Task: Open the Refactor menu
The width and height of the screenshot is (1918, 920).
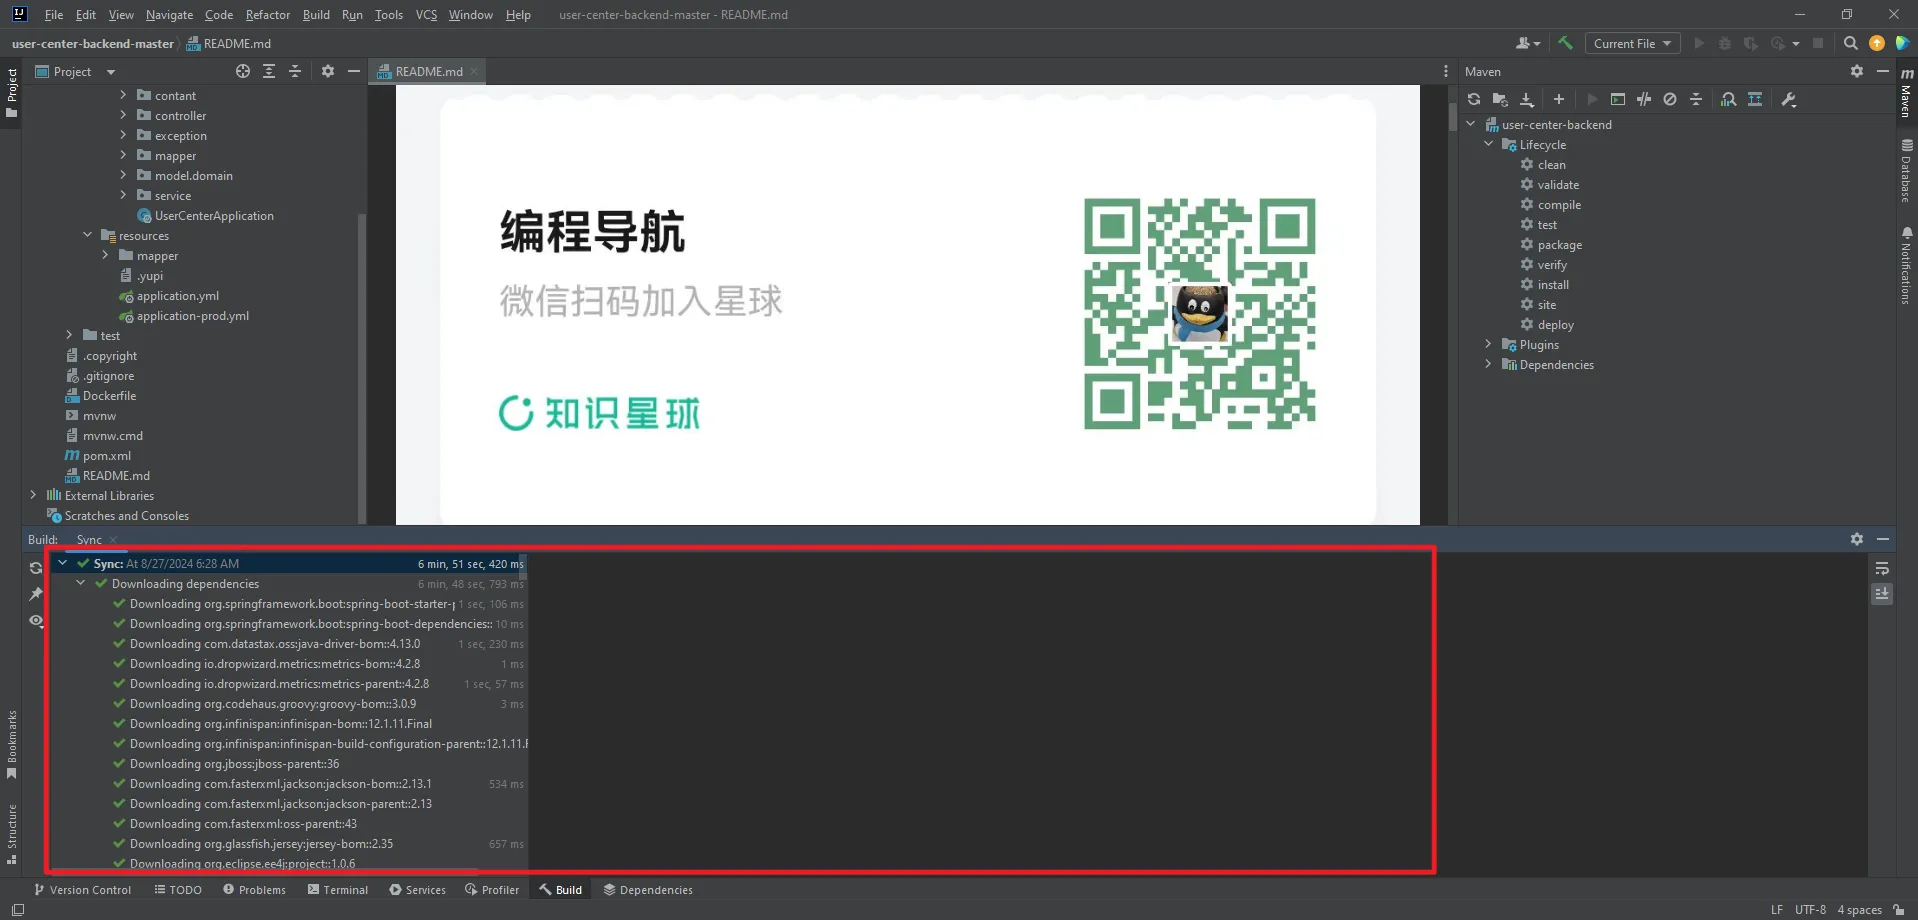Action: point(268,14)
